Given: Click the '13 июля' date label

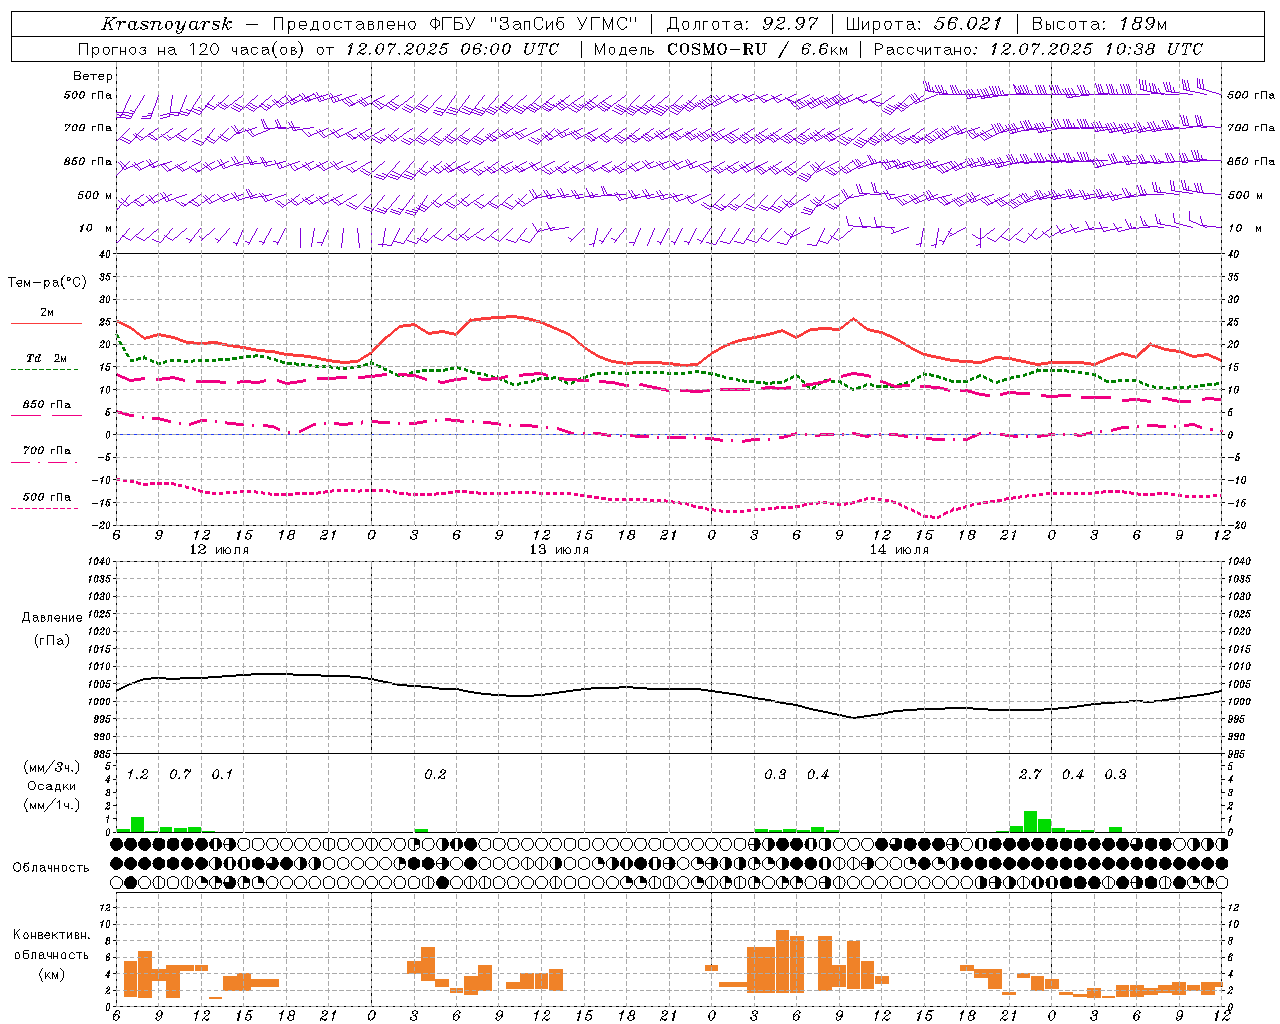Looking at the screenshot, I should pos(559,550).
